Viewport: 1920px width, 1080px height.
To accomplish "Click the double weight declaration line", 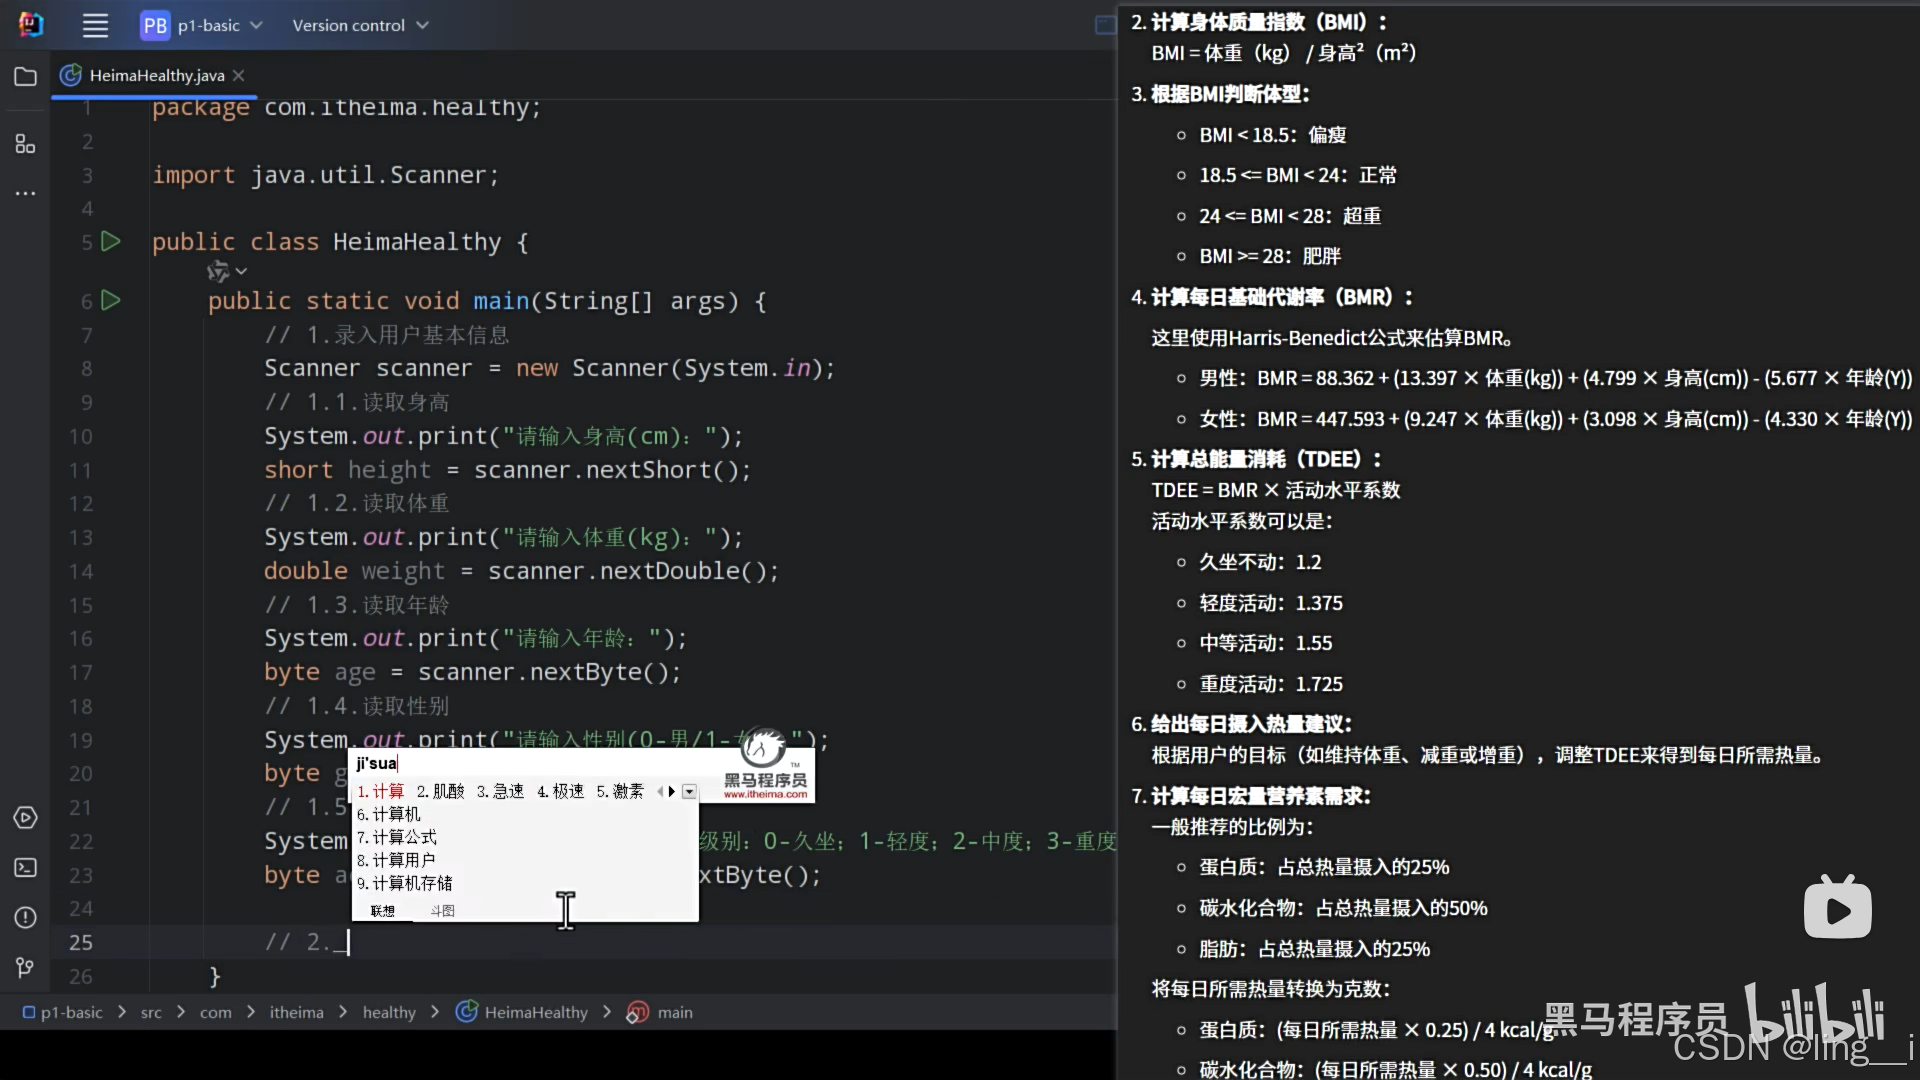I will click(x=521, y=571).
